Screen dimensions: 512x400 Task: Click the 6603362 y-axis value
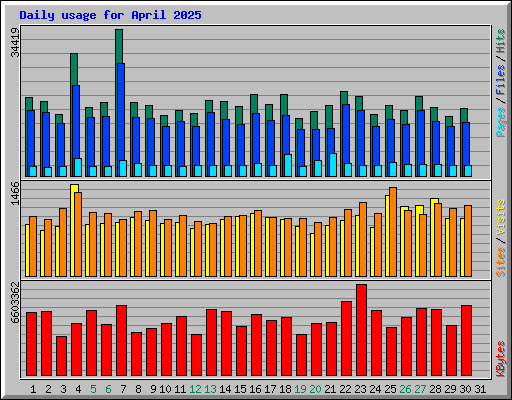15,303
